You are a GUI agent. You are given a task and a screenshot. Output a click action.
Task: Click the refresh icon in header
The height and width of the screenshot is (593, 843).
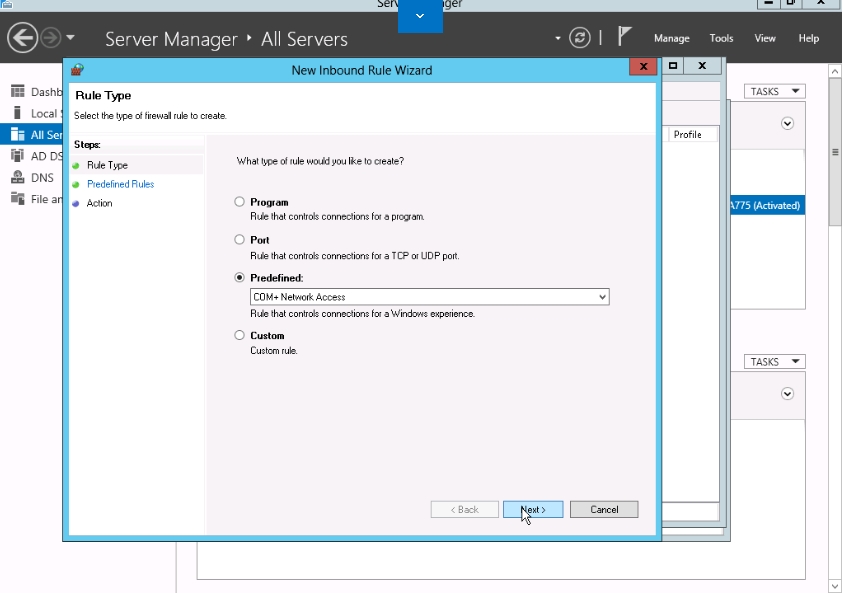coord(580,38)
